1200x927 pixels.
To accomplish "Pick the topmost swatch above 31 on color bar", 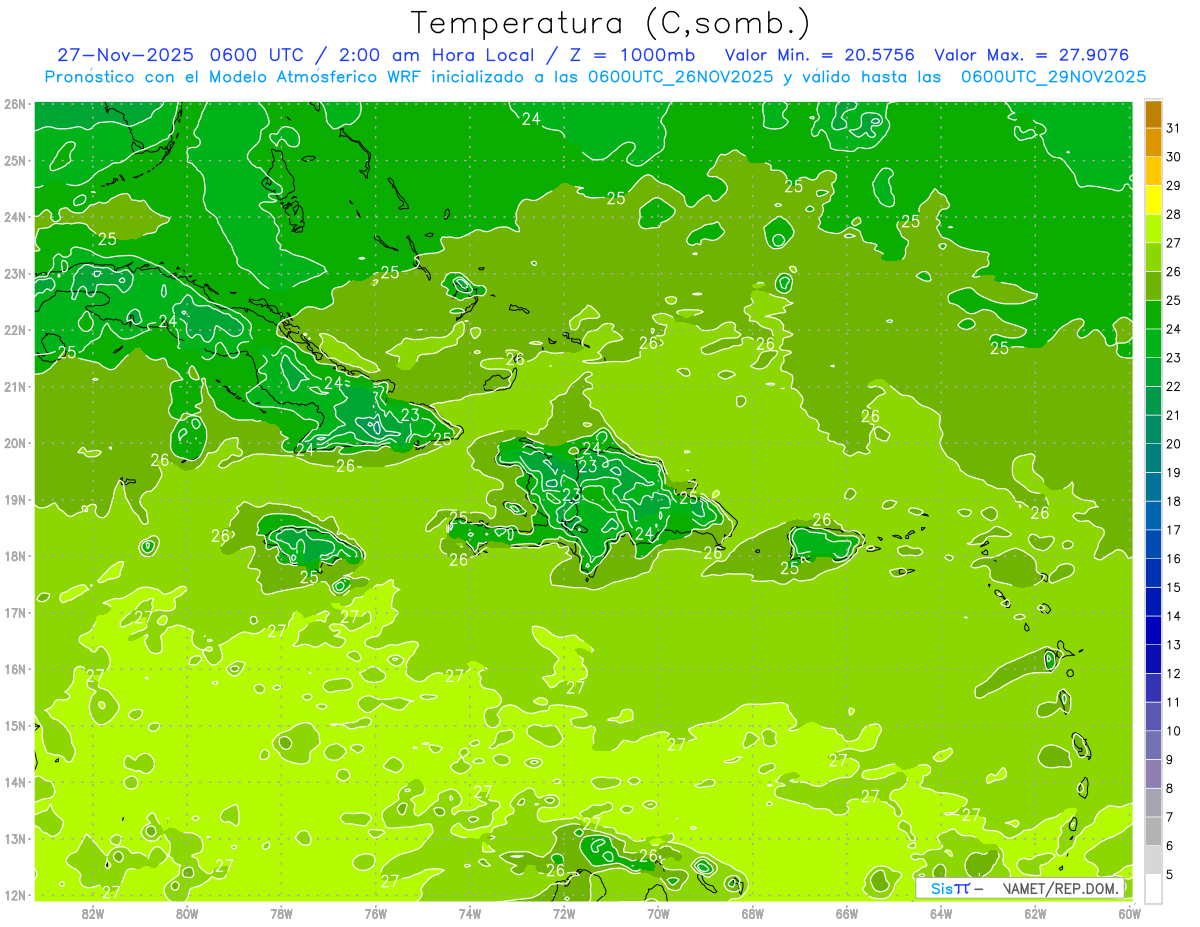I will (1153, 114).
